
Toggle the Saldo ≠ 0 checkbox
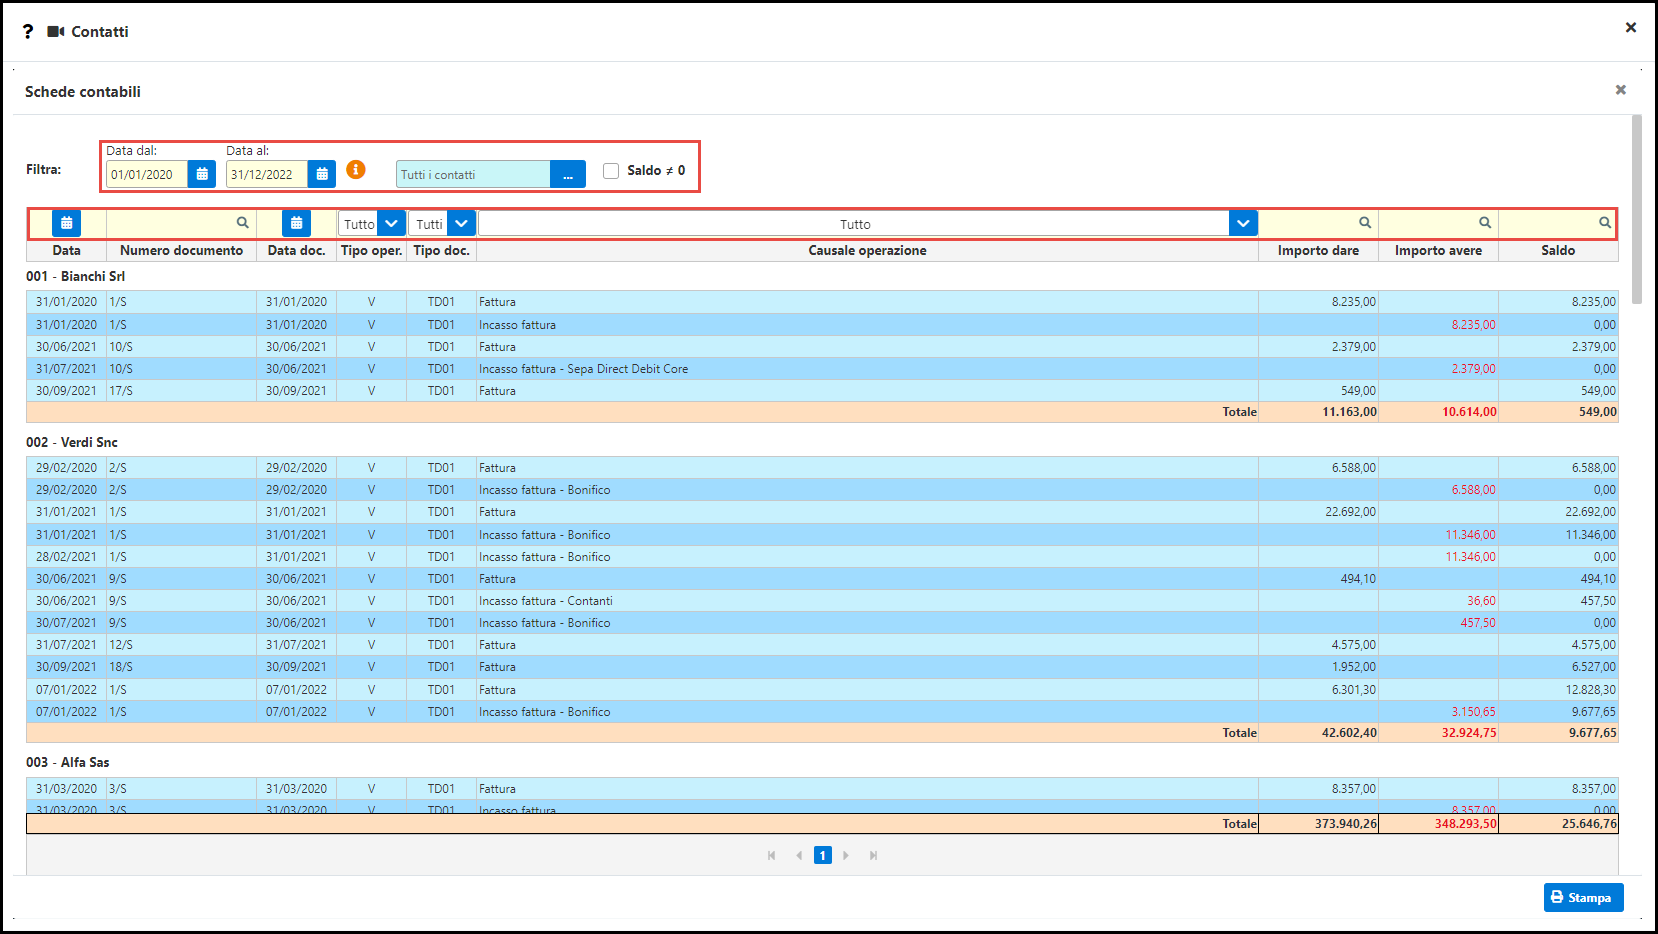611,171
